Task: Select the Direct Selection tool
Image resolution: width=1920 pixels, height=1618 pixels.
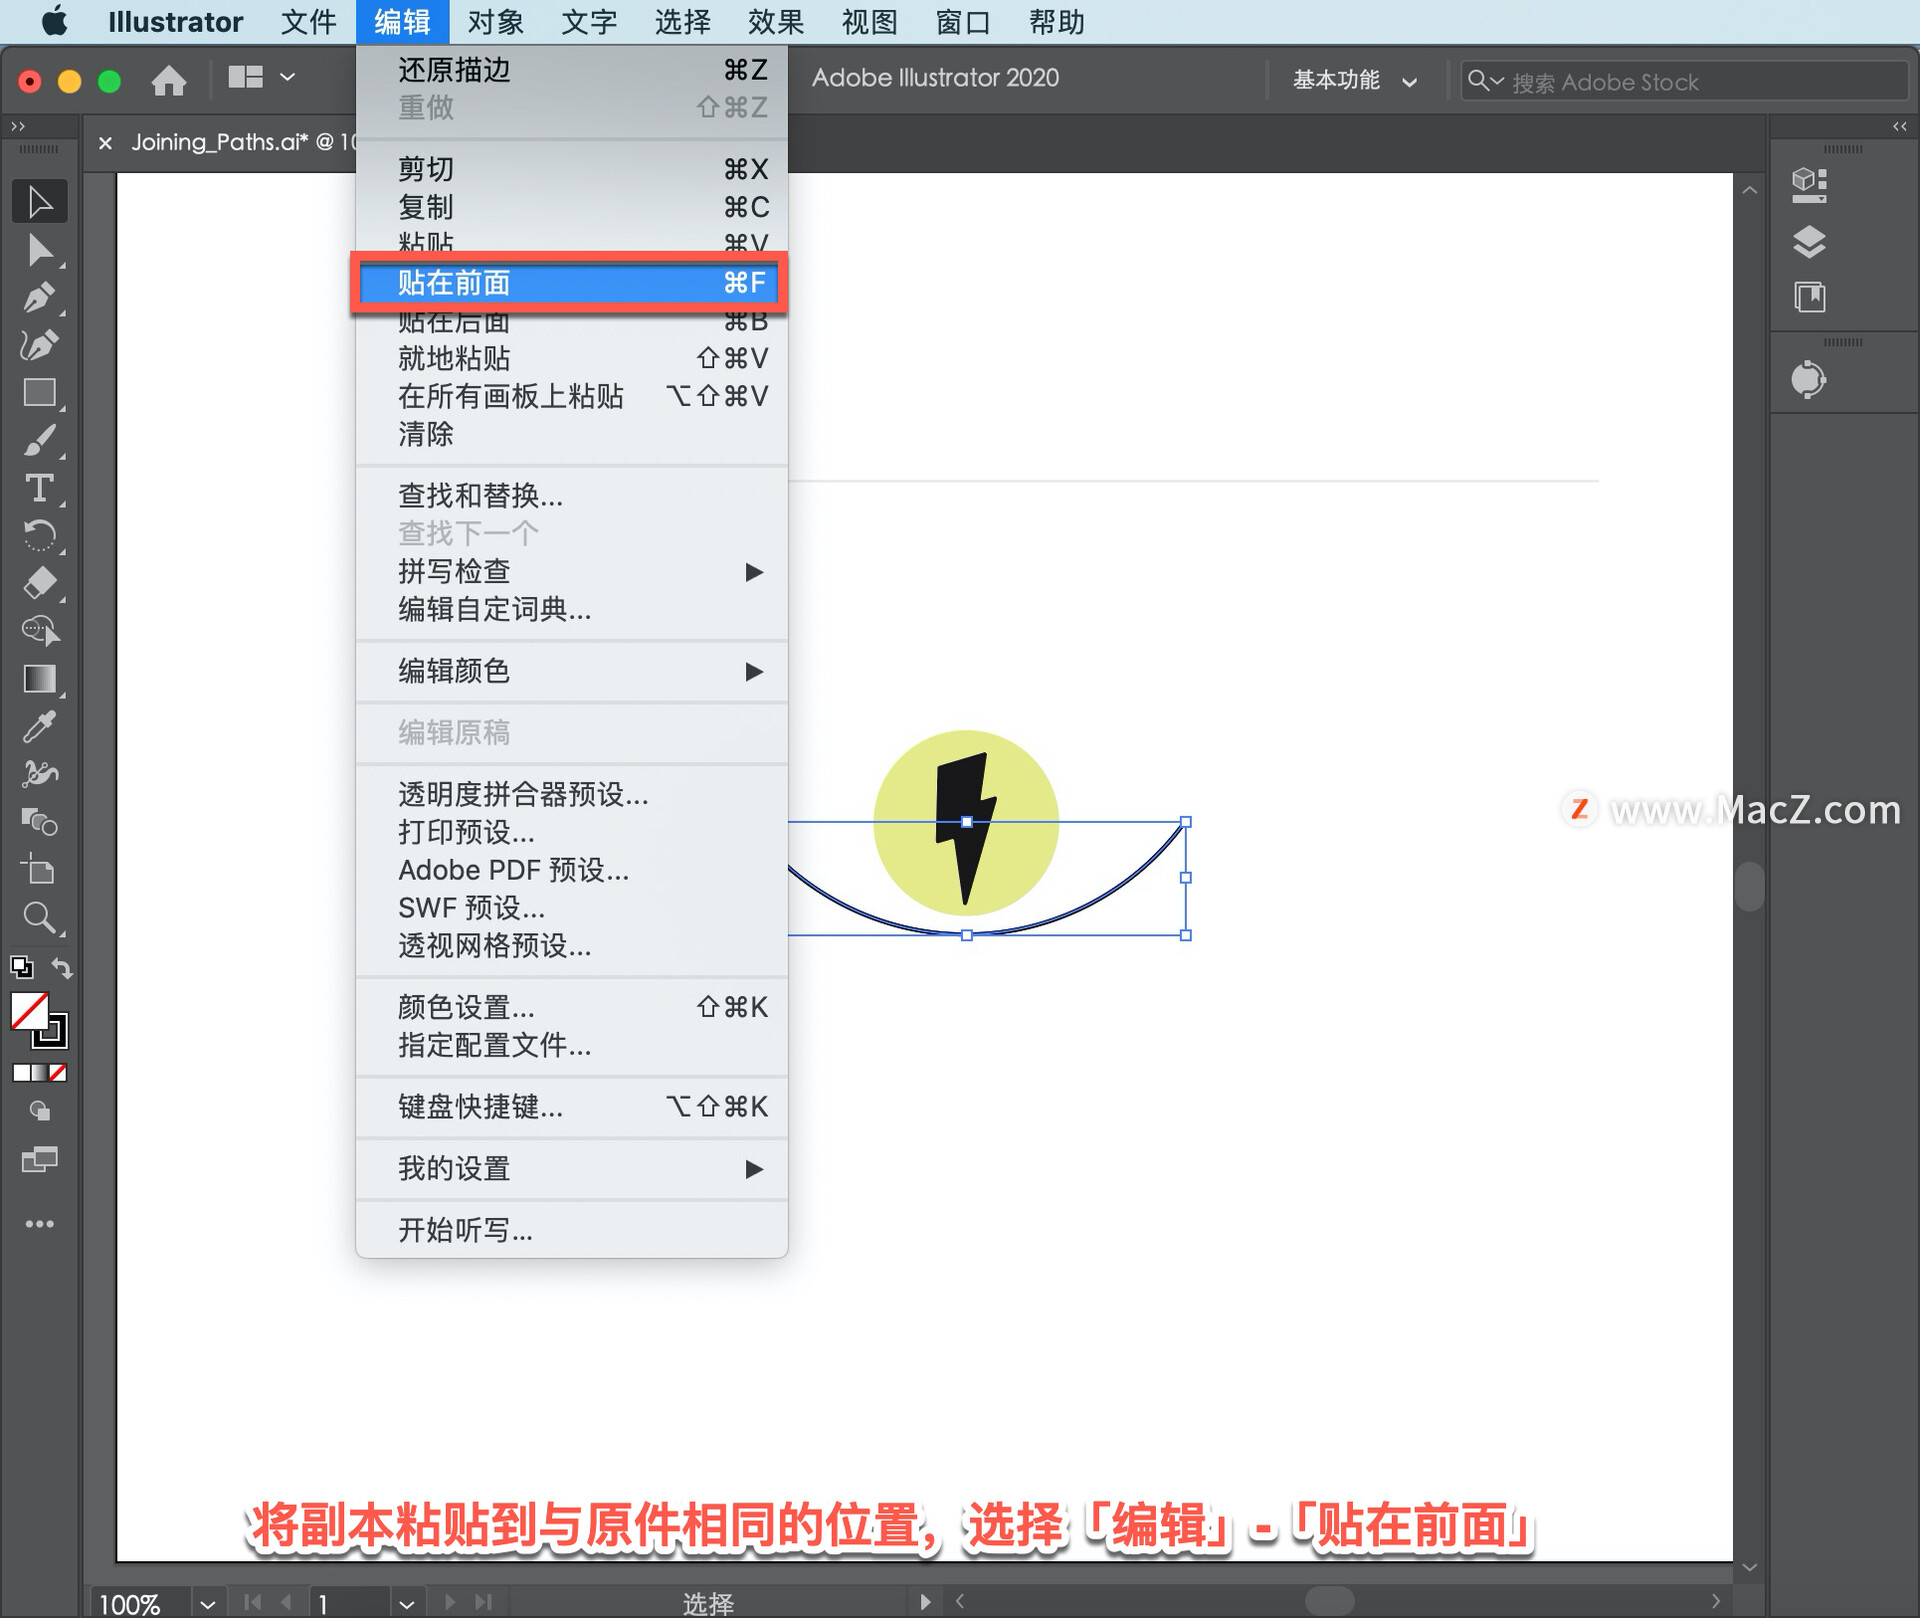Action: point(39,250)
